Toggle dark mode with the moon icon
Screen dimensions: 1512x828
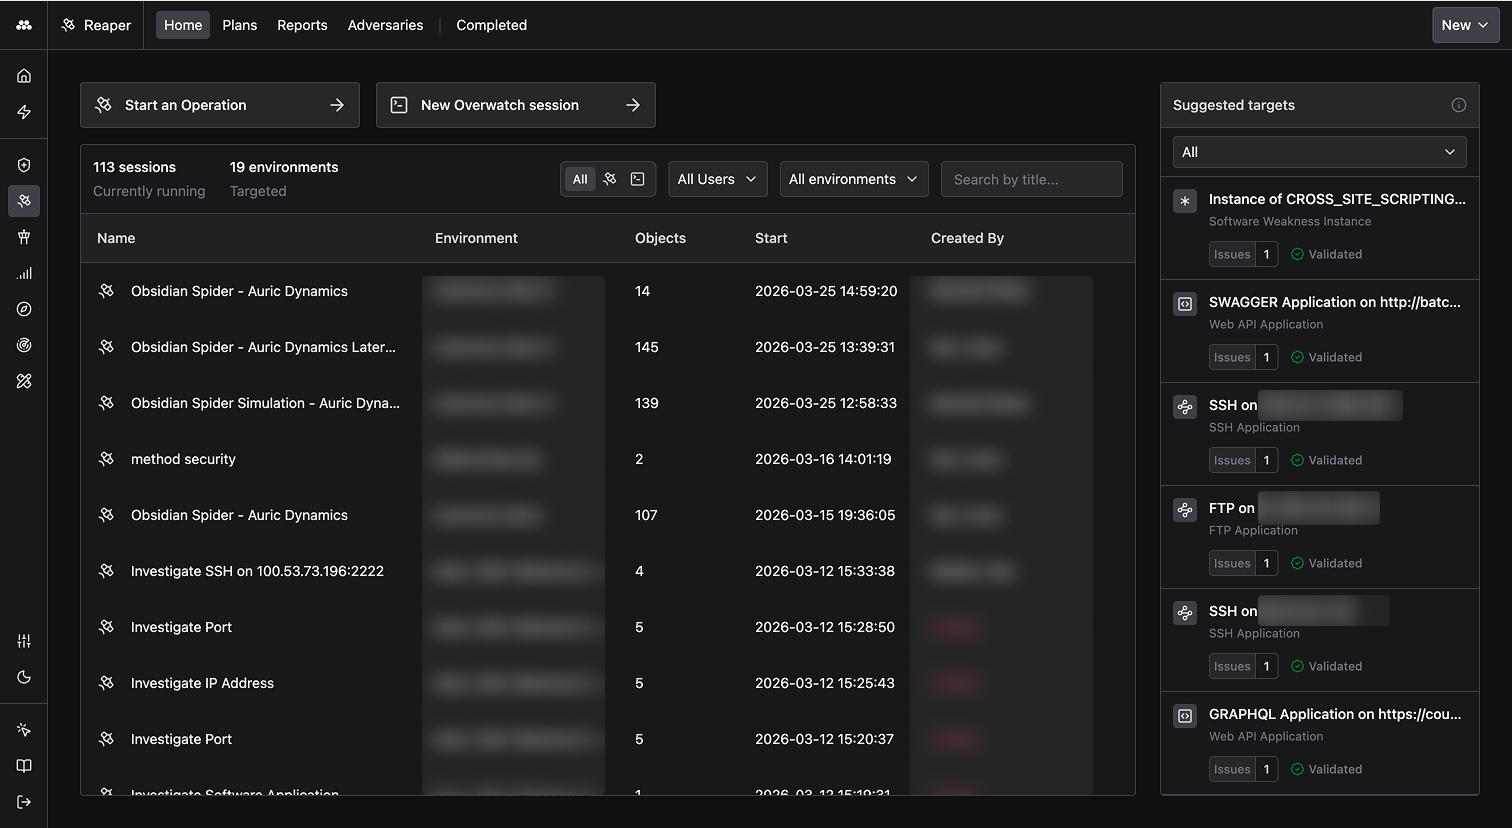(x=24, y=677)
